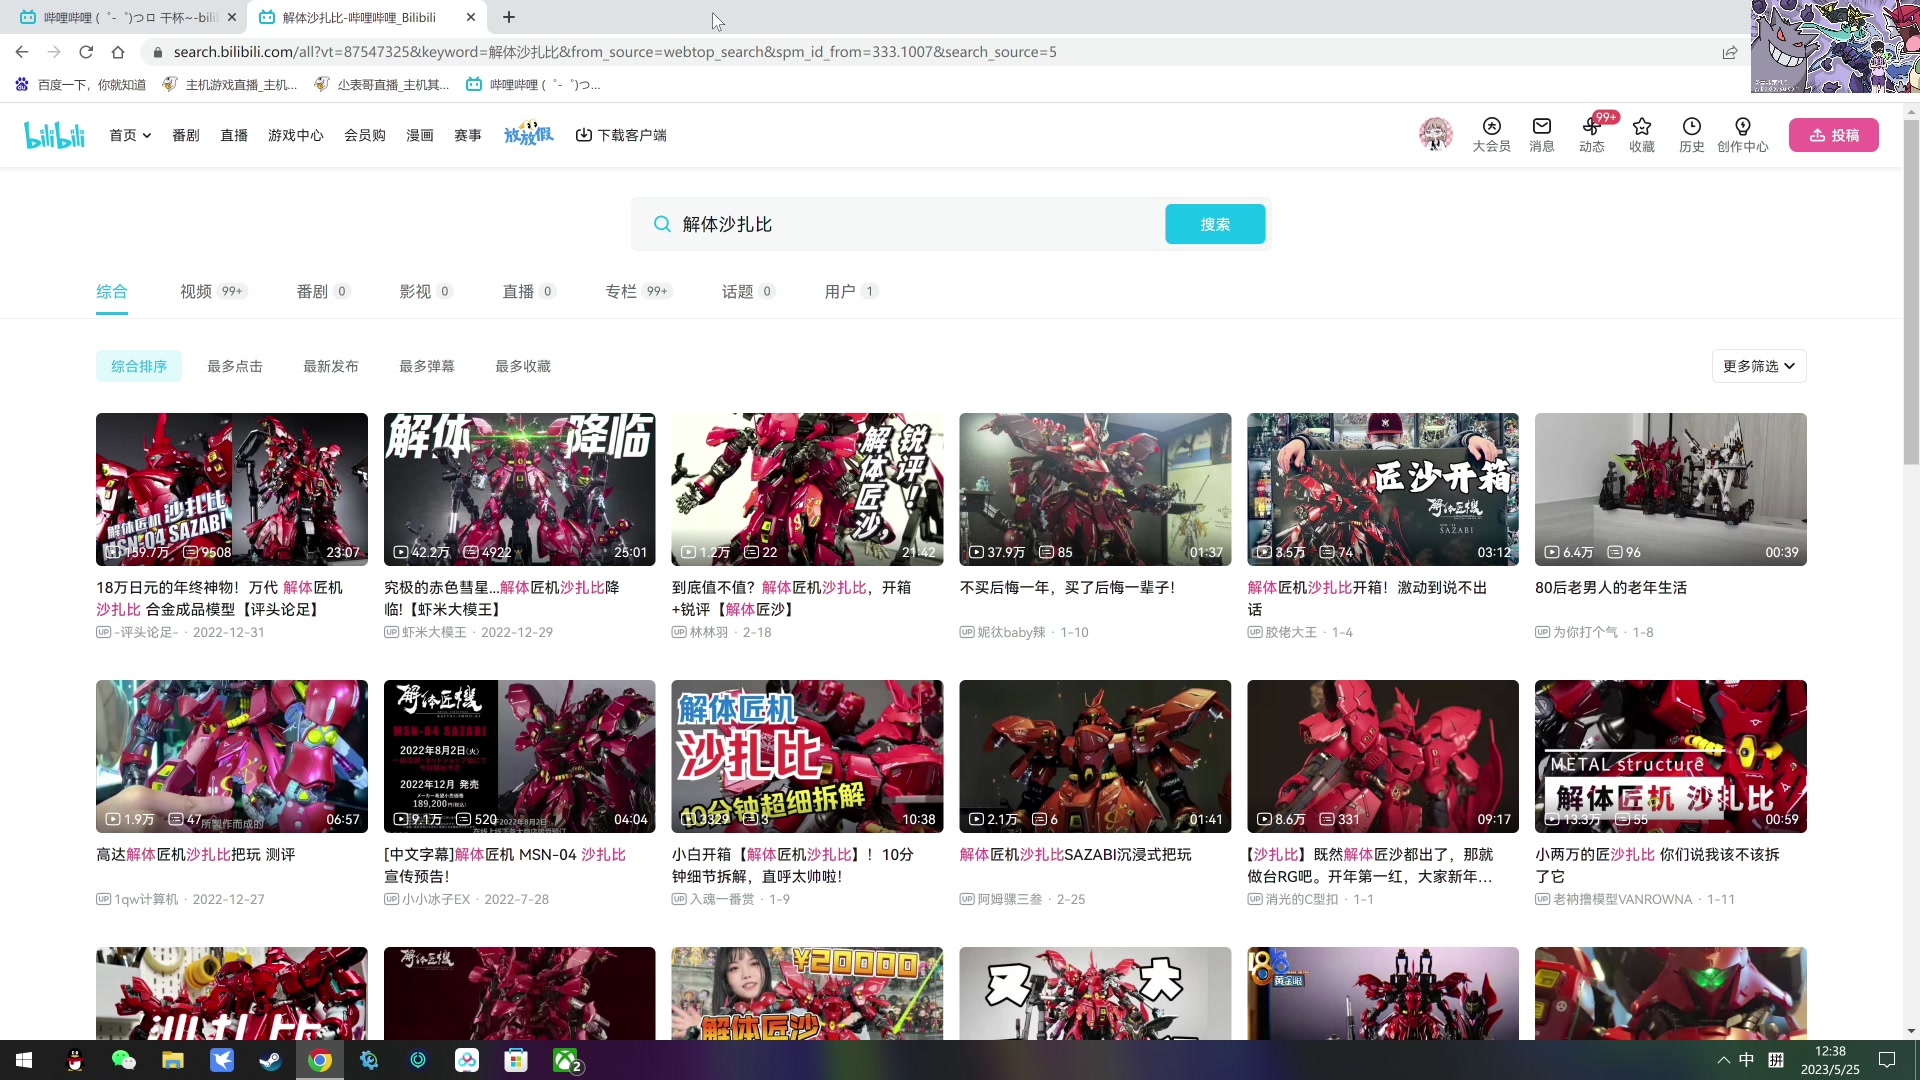Open QQ penguin from taskbar

click(x=74, y=1060)
